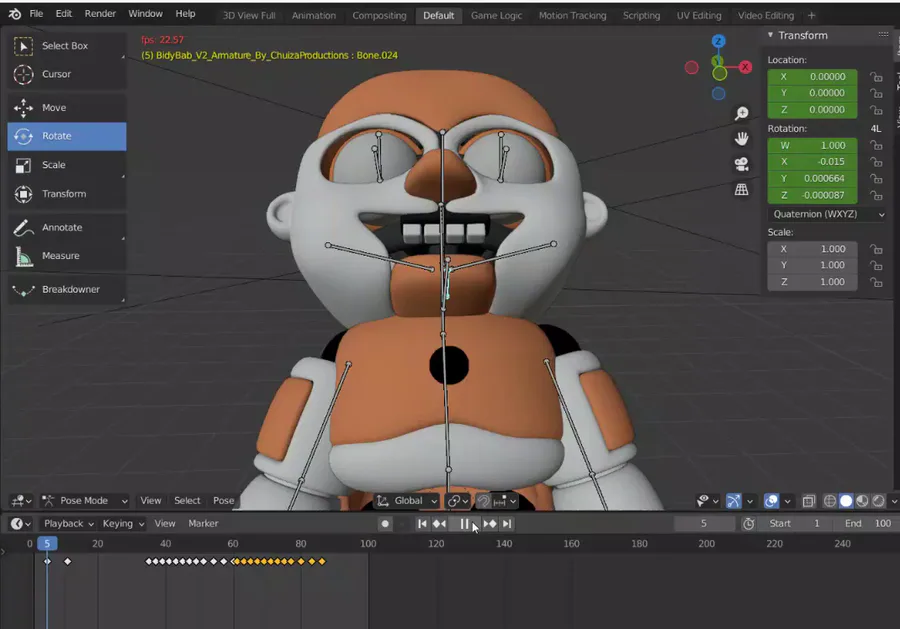Open the Keying dropdown
The width and height of the screenshot is (900, 629).
pos(123,524)
